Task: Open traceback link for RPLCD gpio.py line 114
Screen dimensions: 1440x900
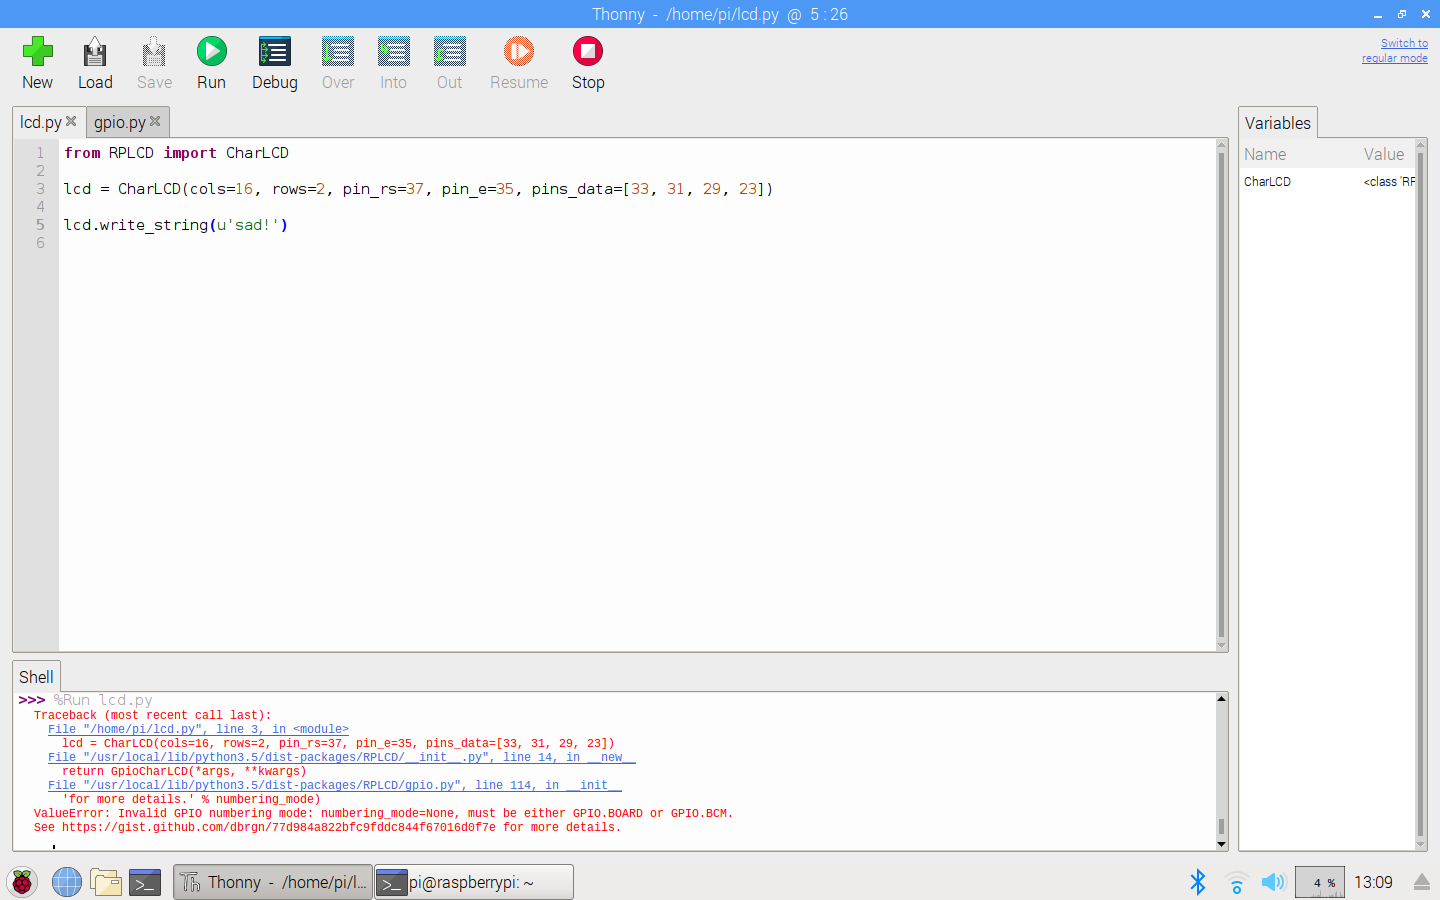Action: [334, 785]
